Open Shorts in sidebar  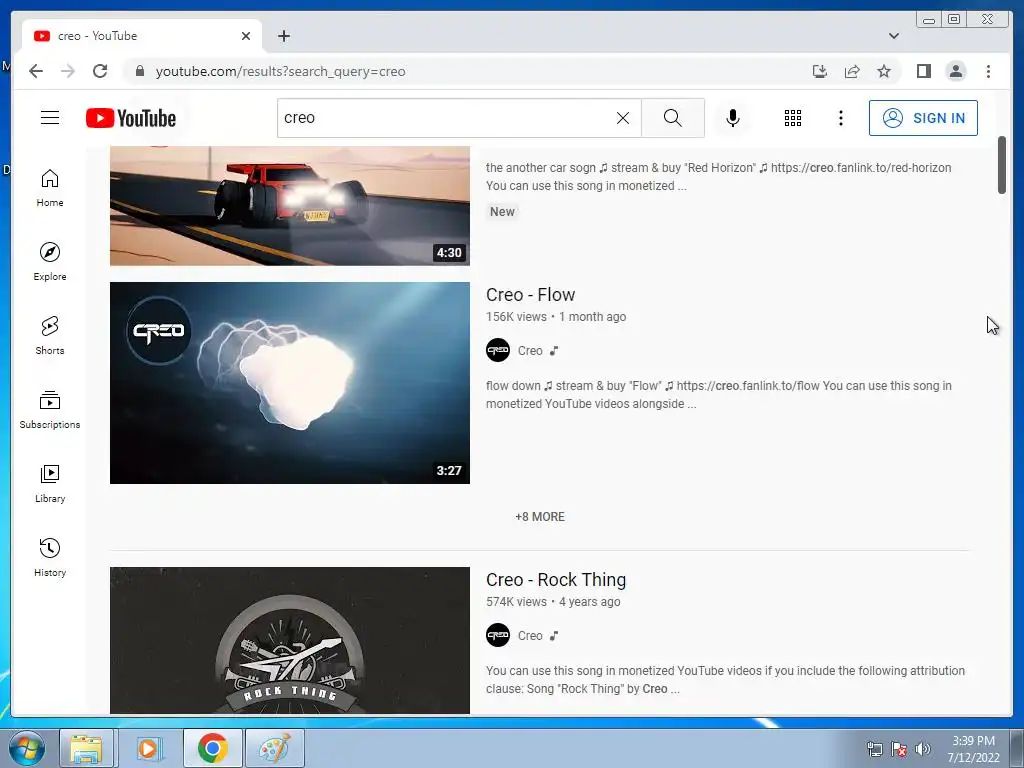[50, 336]
